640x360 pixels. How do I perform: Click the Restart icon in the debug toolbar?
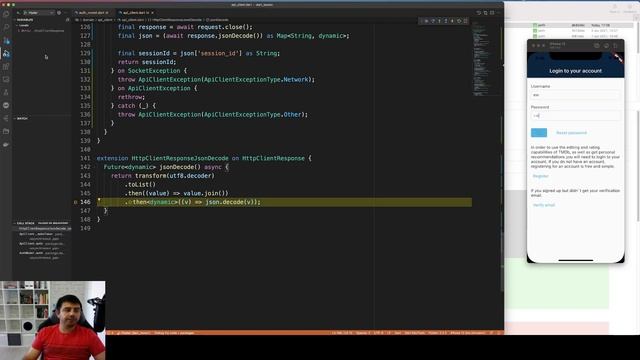459,21
